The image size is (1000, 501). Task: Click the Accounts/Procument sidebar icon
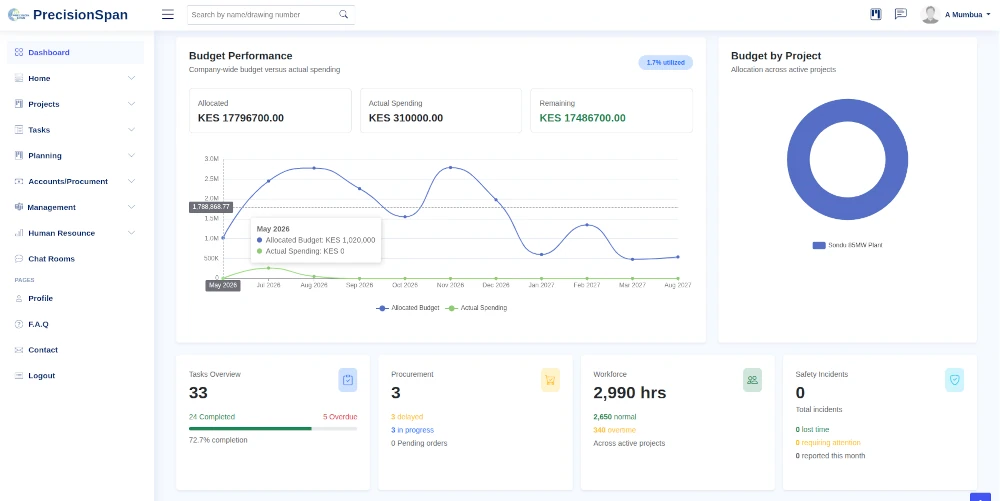[x=19, y=181]
